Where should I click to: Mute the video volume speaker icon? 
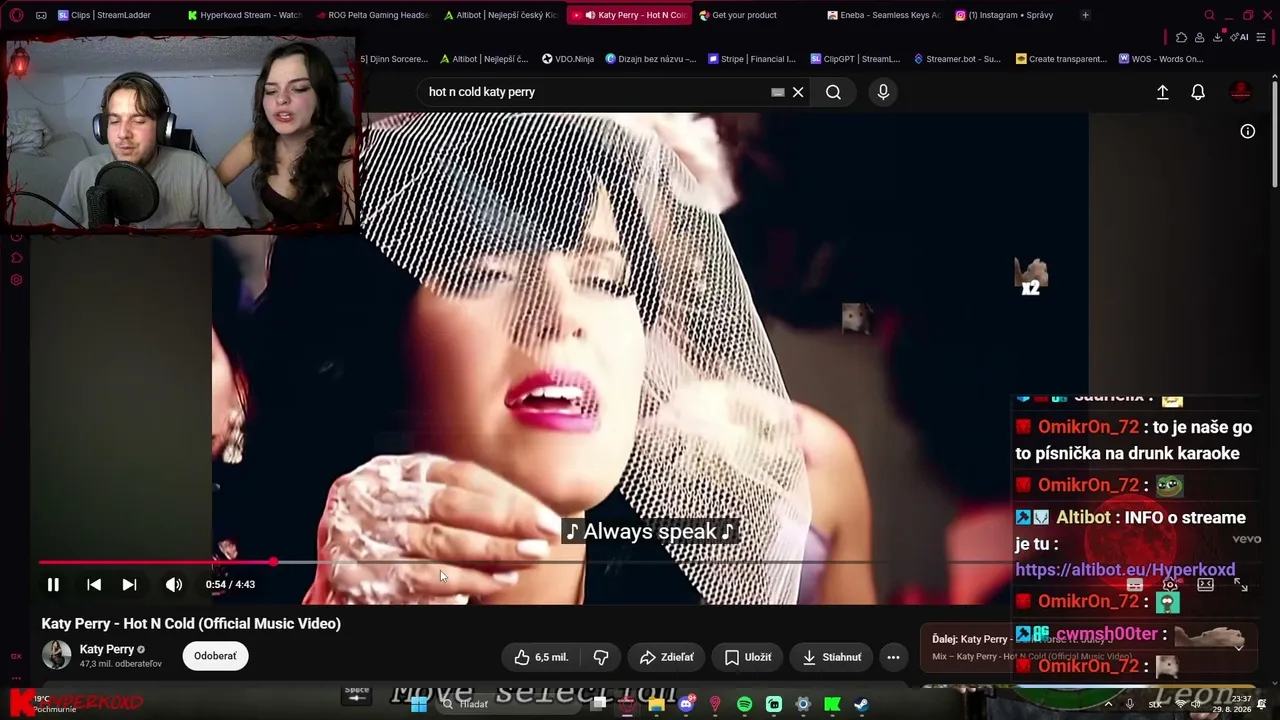pyautogui.click(x=174, y=585)
